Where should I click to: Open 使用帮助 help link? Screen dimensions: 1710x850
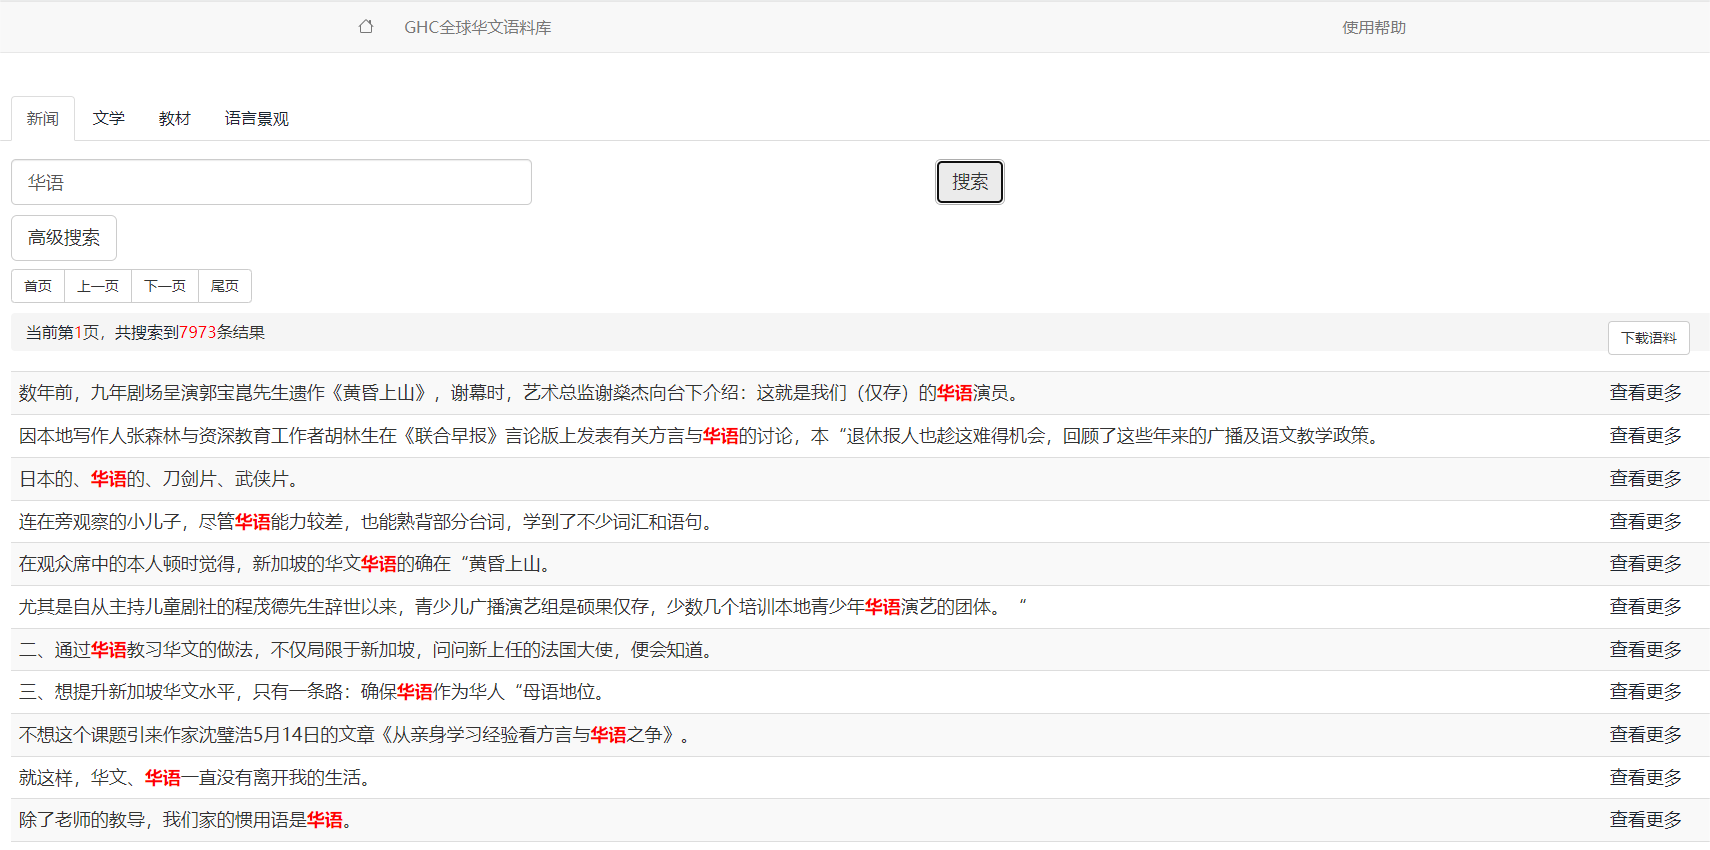(1374, 27)
